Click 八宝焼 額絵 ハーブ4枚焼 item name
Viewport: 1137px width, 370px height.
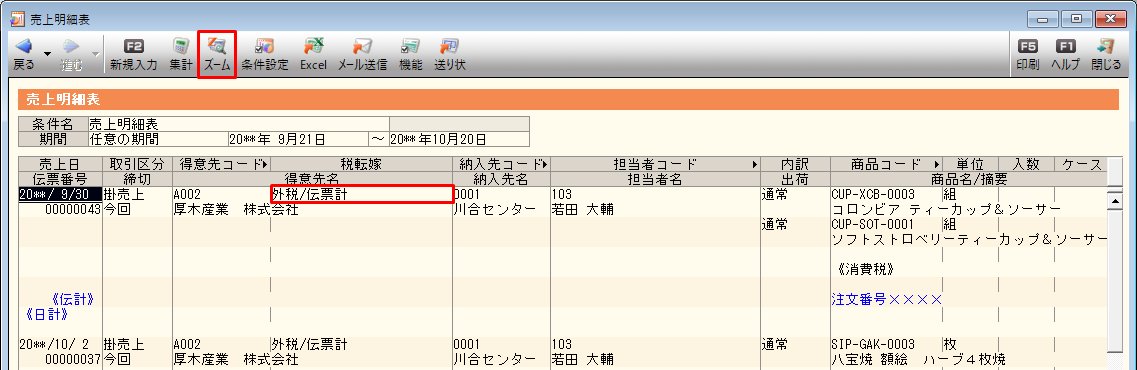point(919,359)
